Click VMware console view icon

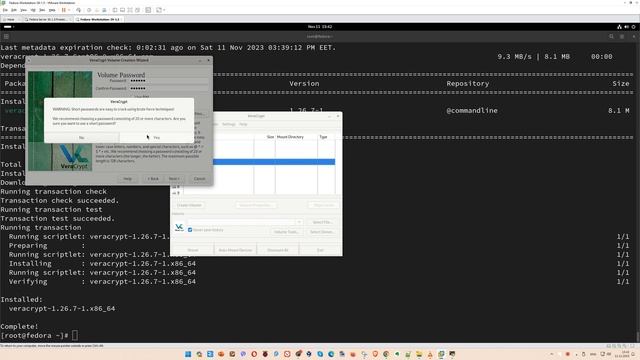[x=148, y=10]
